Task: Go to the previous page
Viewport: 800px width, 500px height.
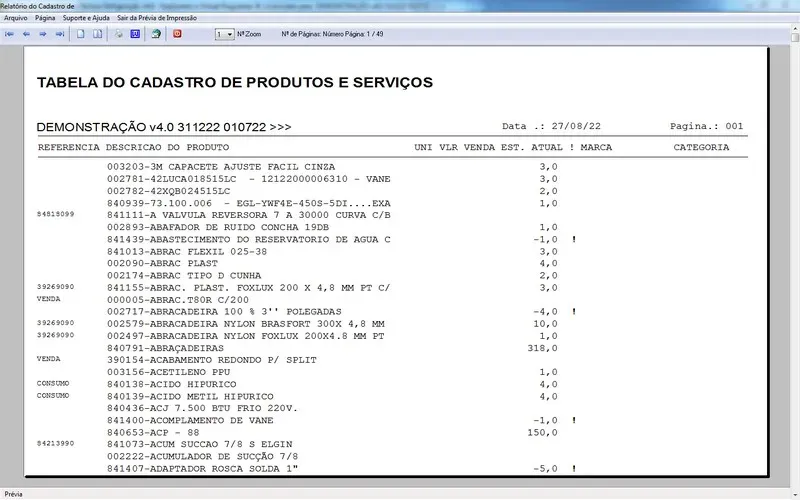Action: tap(27, 34)
